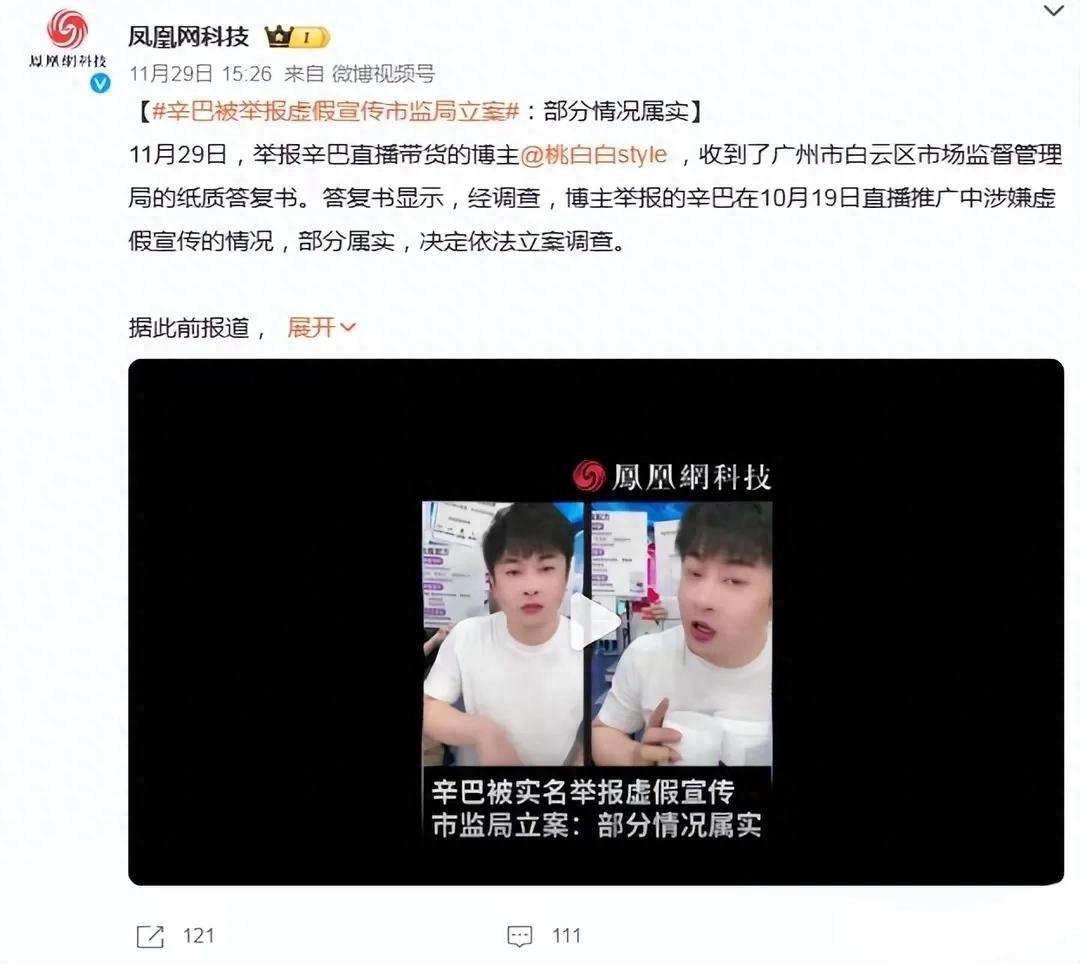Screen dimensions: 1080x964
Task: Open the @桃白白style user mention
Action: pos(594,154)
